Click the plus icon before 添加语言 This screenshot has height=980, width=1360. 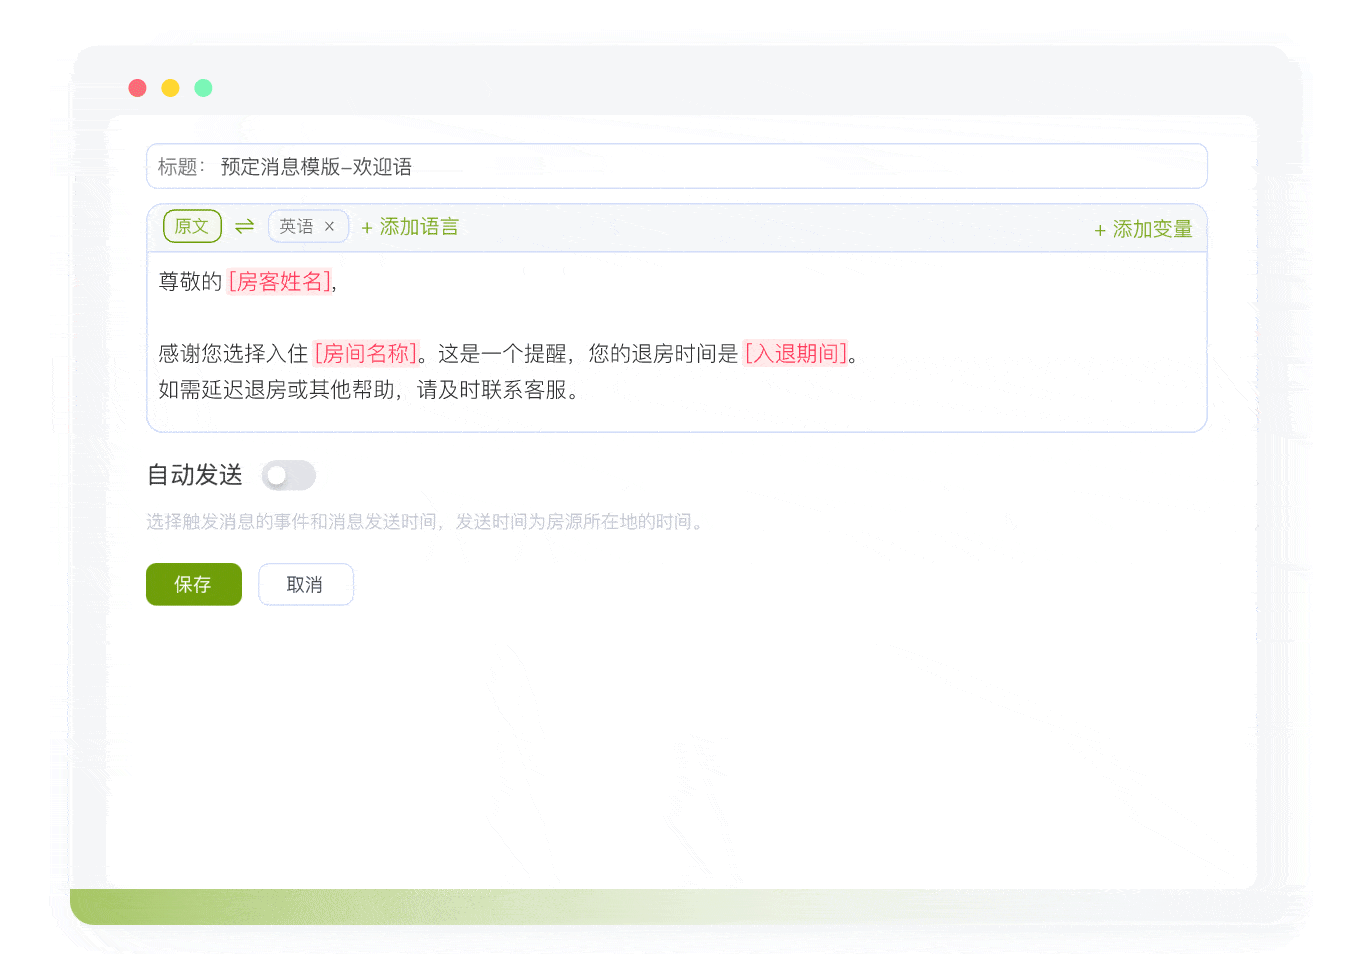[x=367, y=228]
